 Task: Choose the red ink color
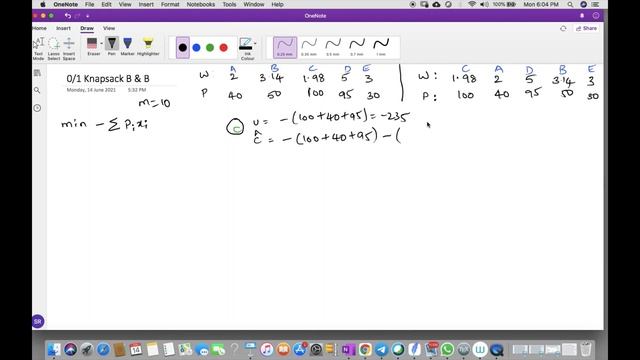223,48
